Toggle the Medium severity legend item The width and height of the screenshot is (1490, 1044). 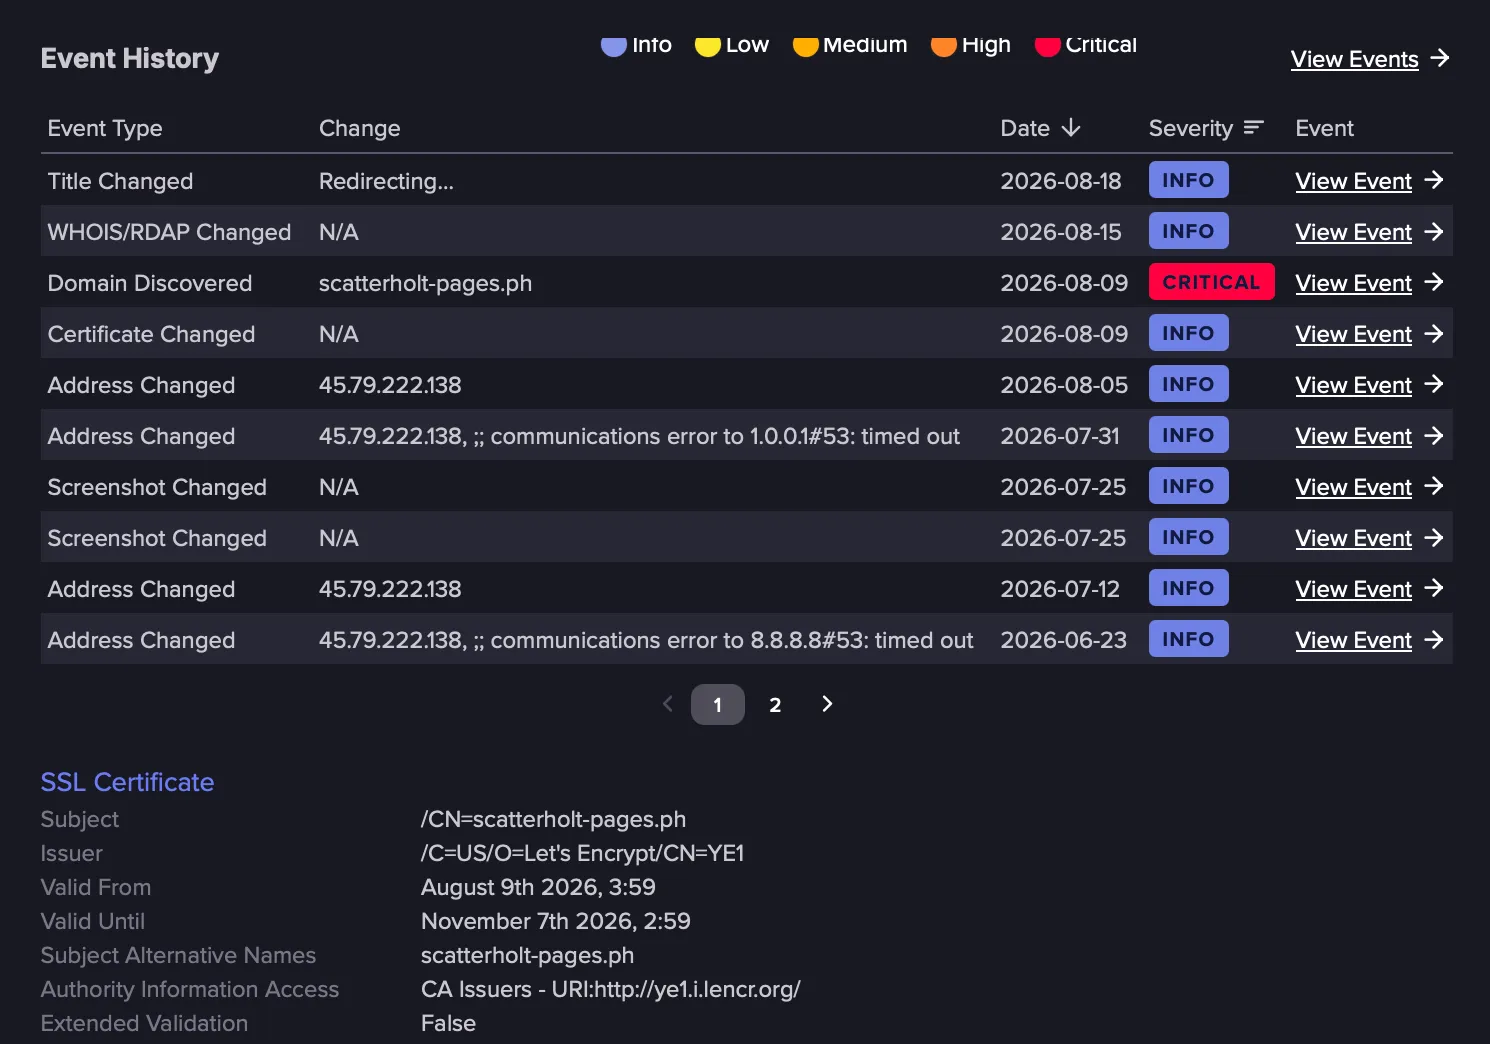click(850, 45)
